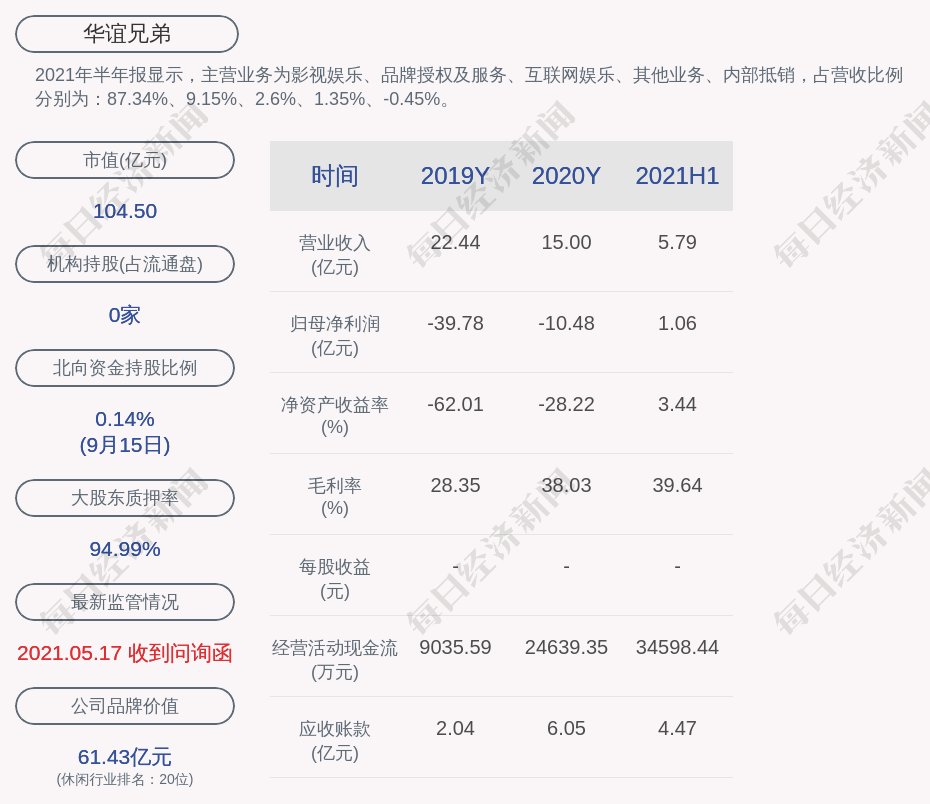
Task: Select the 94.99% pledge rate value
Action: coord(125,549)
